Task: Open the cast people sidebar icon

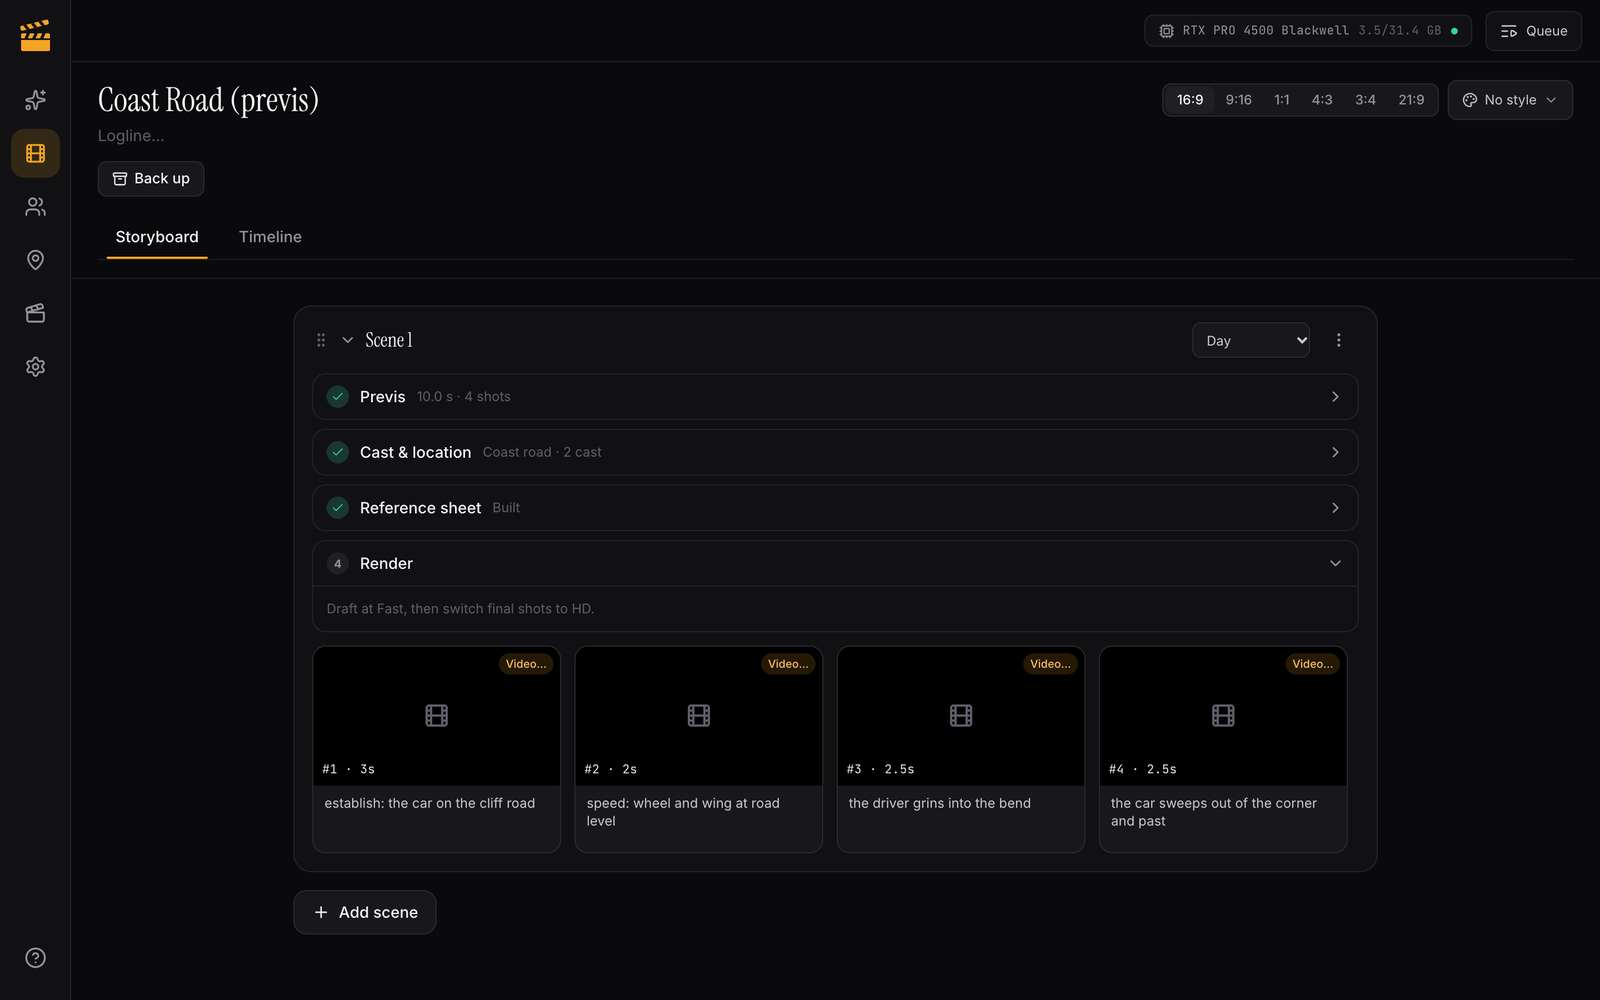Action: click(x=35, y=207)
